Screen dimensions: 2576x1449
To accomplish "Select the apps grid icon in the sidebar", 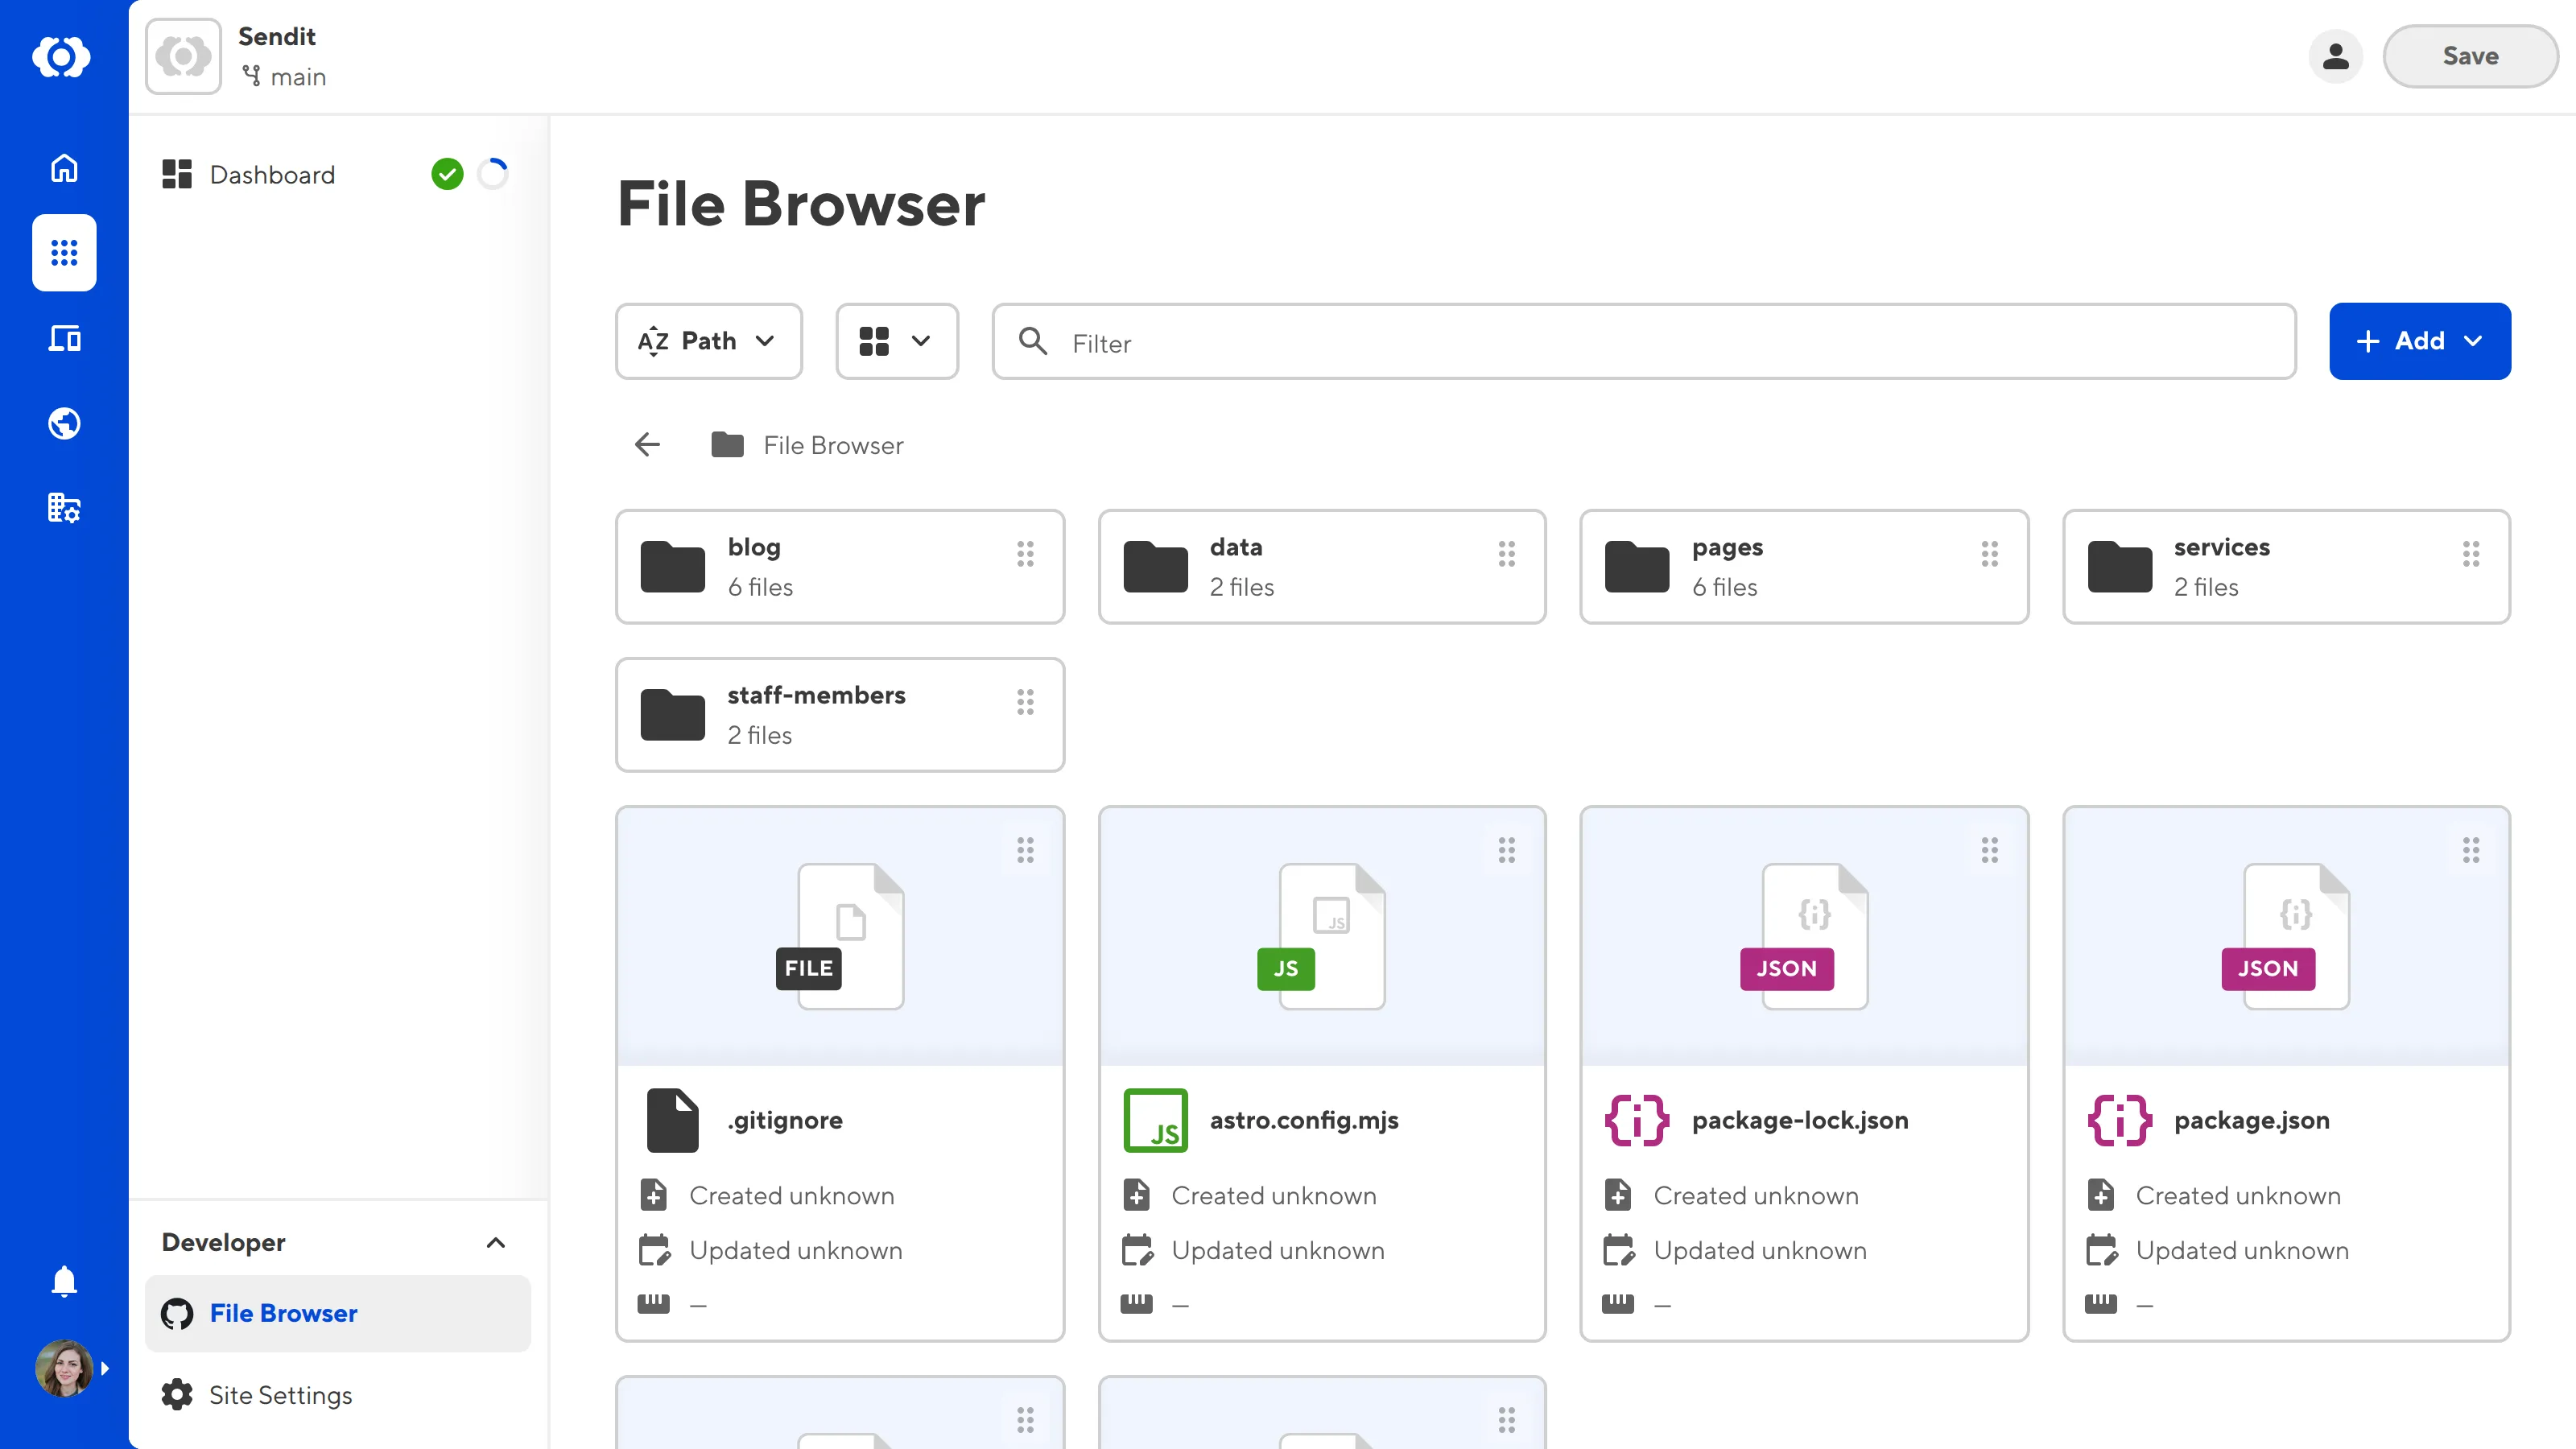I will point(64,253).
